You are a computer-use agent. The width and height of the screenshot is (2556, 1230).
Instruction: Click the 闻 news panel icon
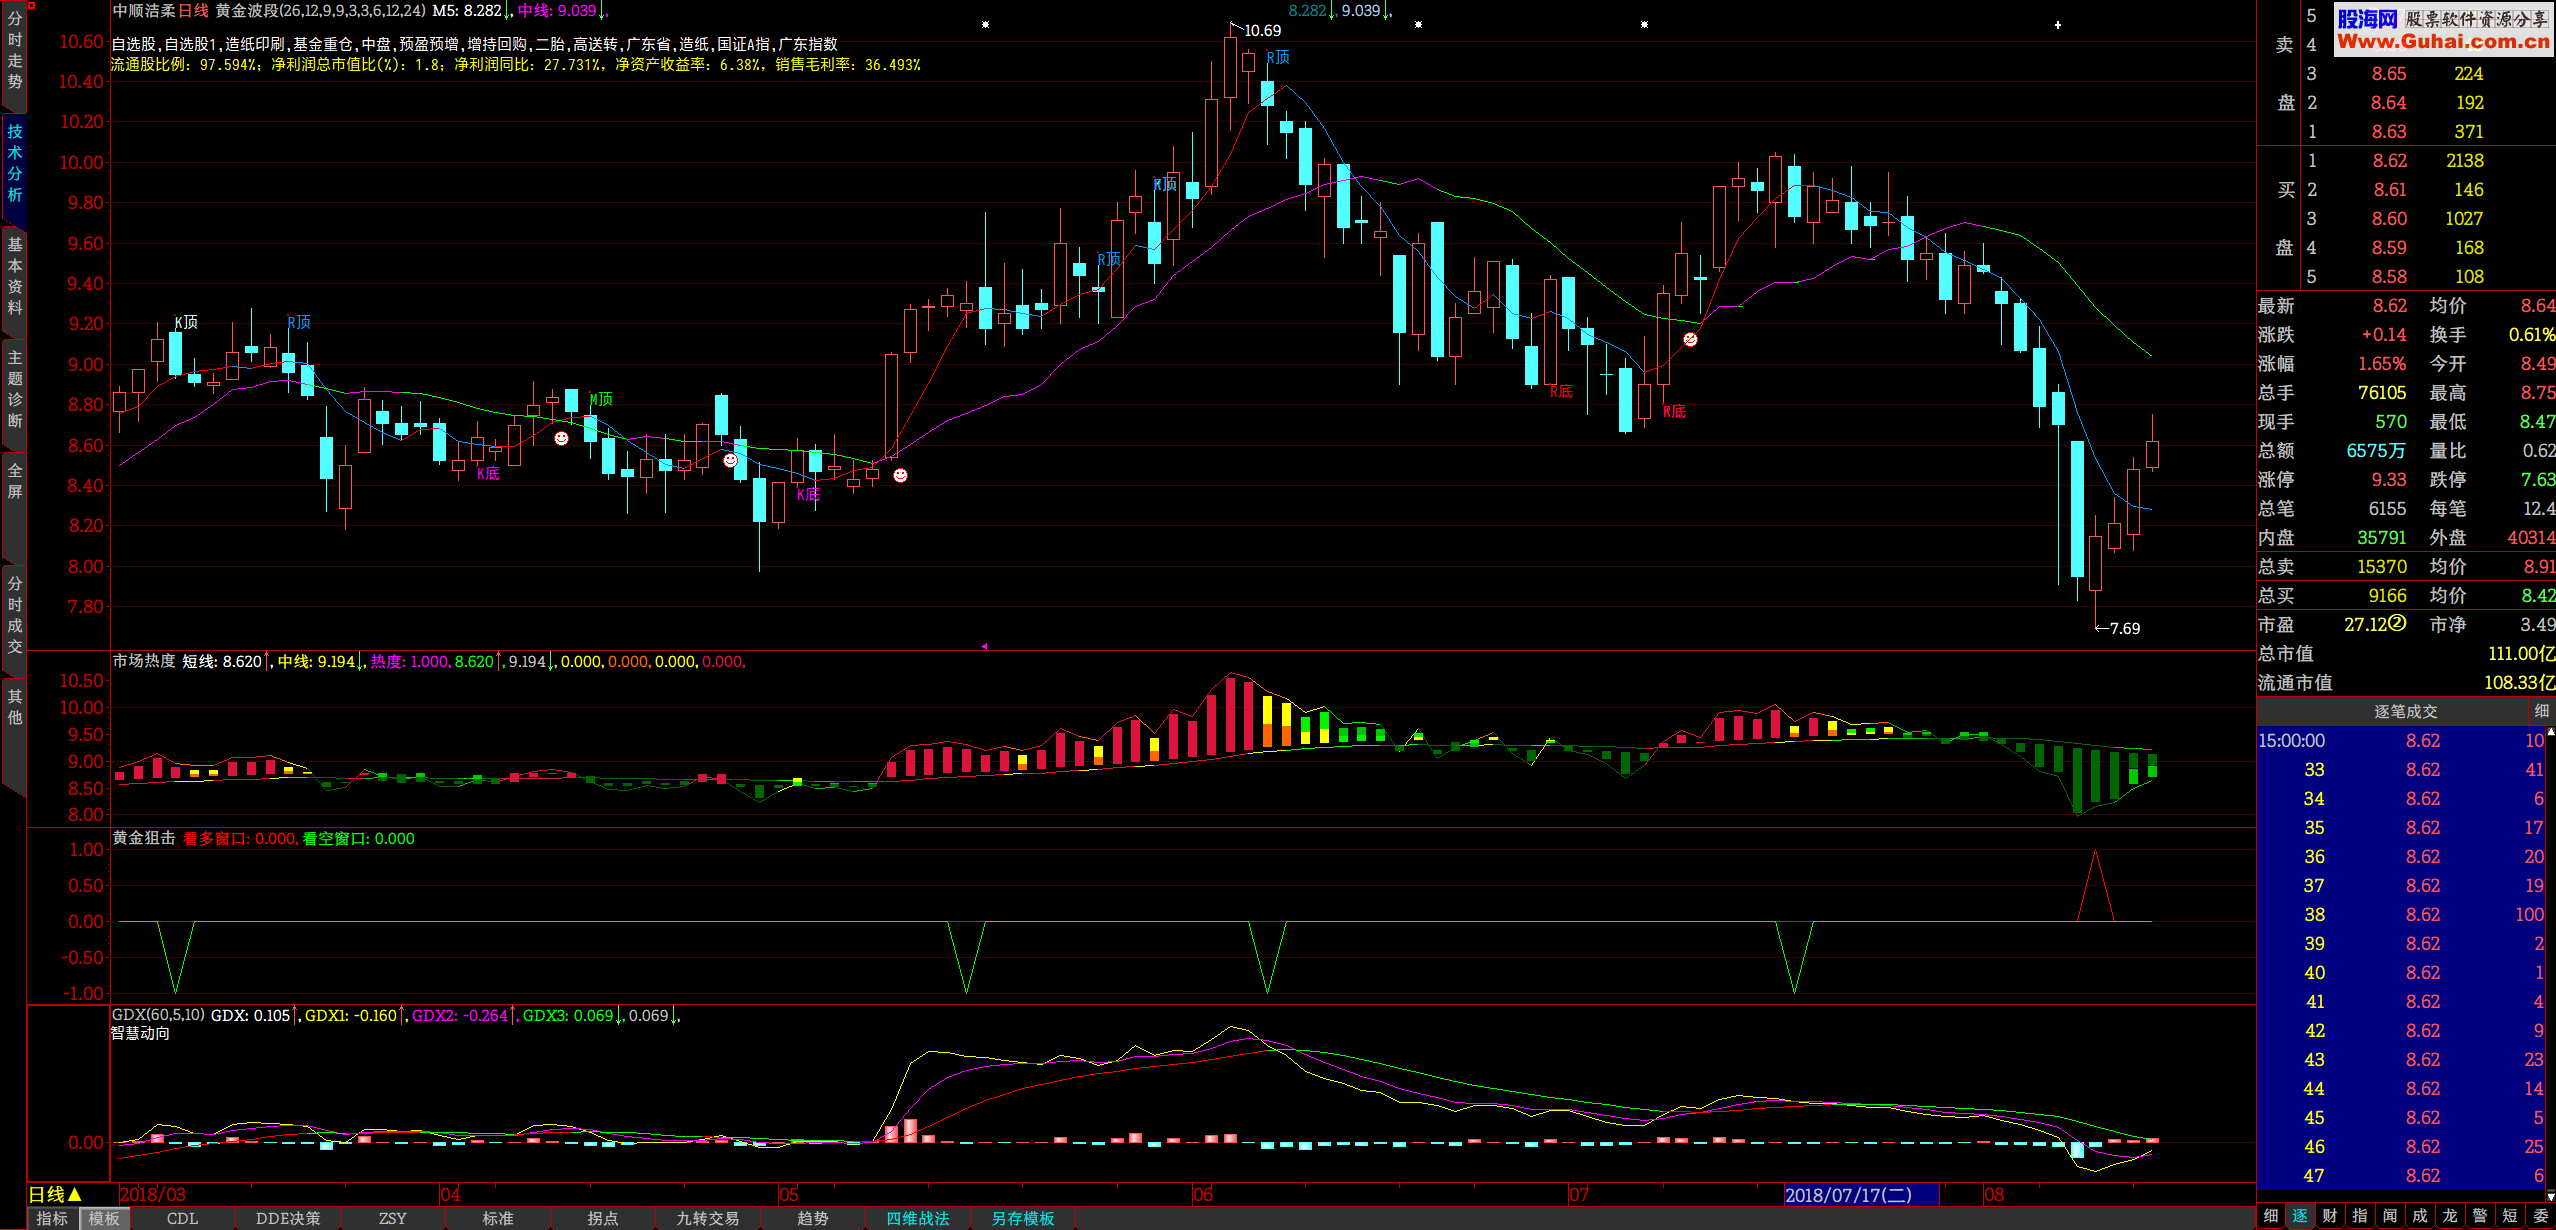pos(2390,1216)
